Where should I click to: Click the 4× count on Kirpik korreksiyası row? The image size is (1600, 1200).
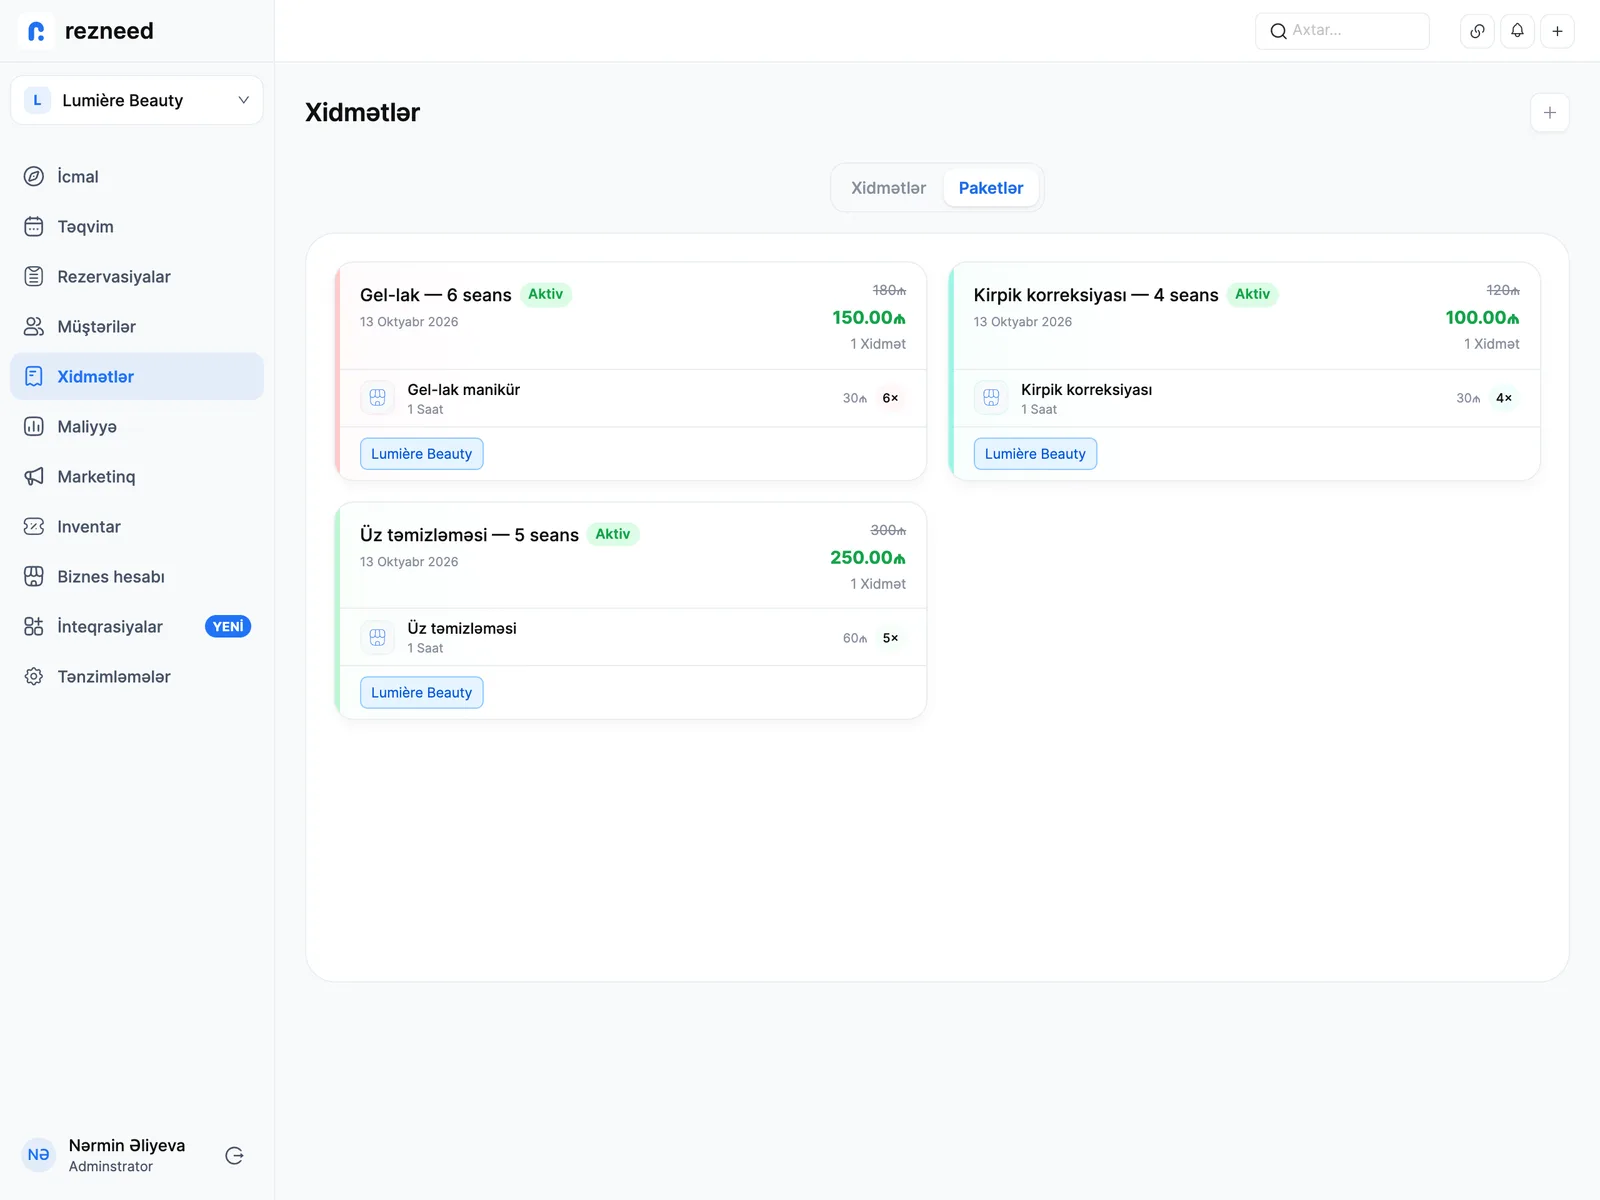1504,398
